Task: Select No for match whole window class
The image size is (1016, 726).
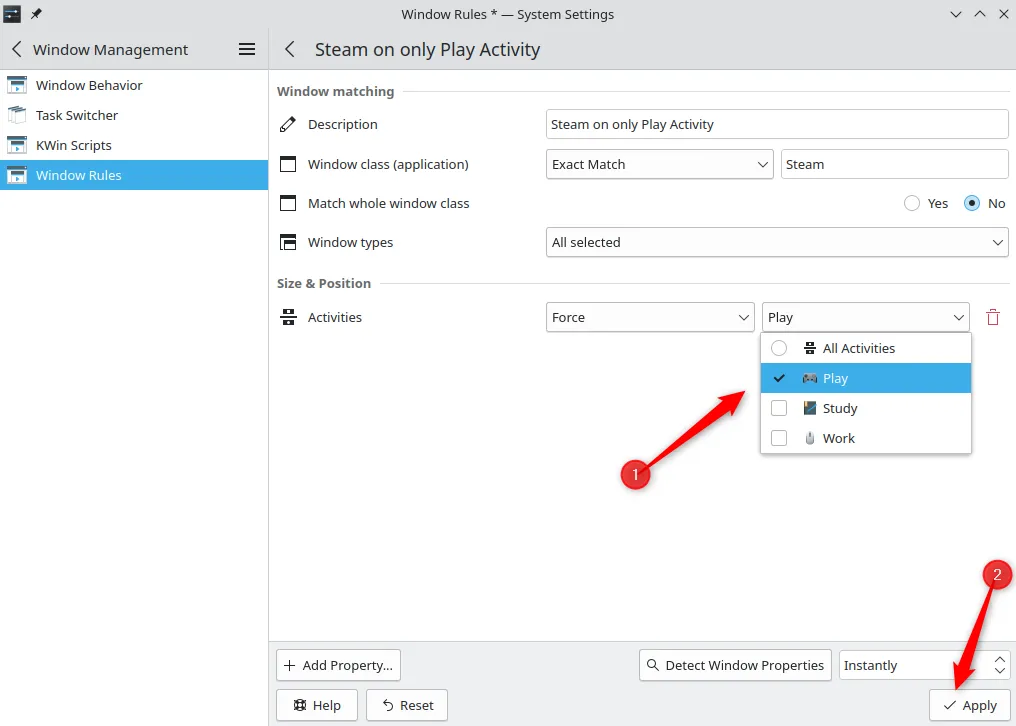Action: [972, 203]
